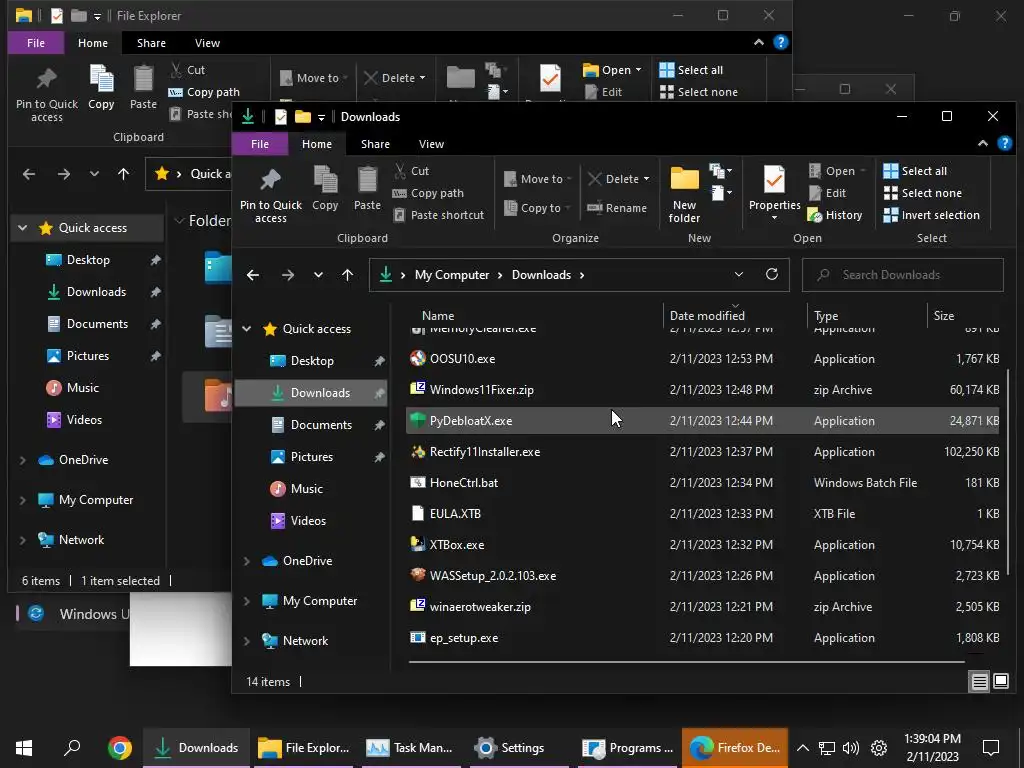Refresh the Downloads folder
The image size is (1024, 768).
772,274
